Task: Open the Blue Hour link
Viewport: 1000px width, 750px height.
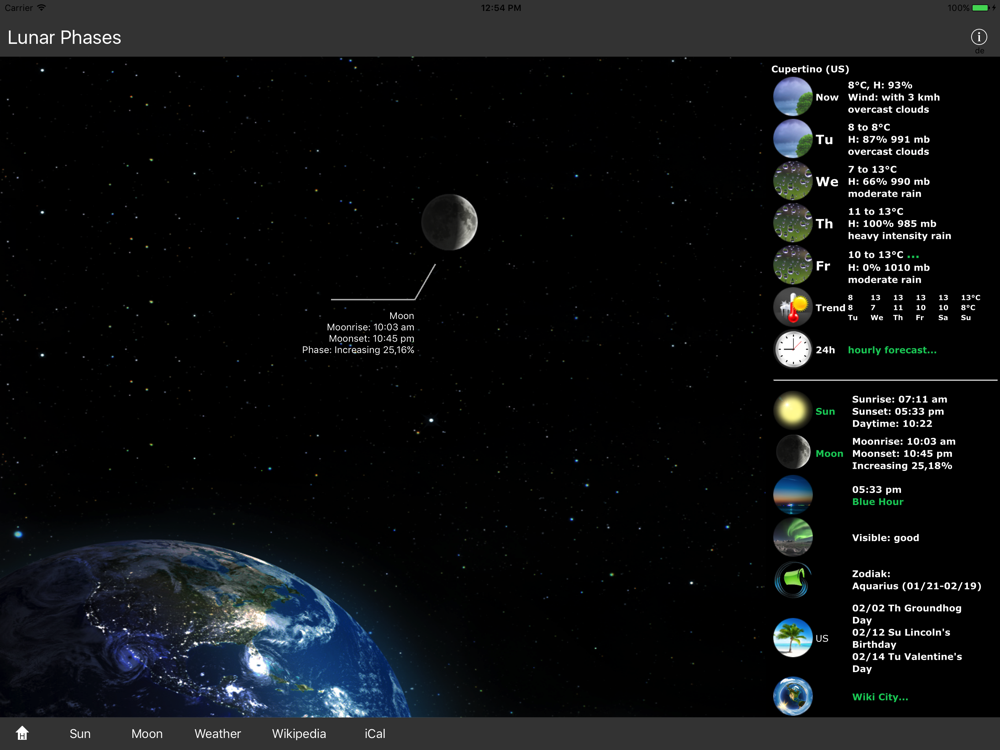Action: coord(878,502)
